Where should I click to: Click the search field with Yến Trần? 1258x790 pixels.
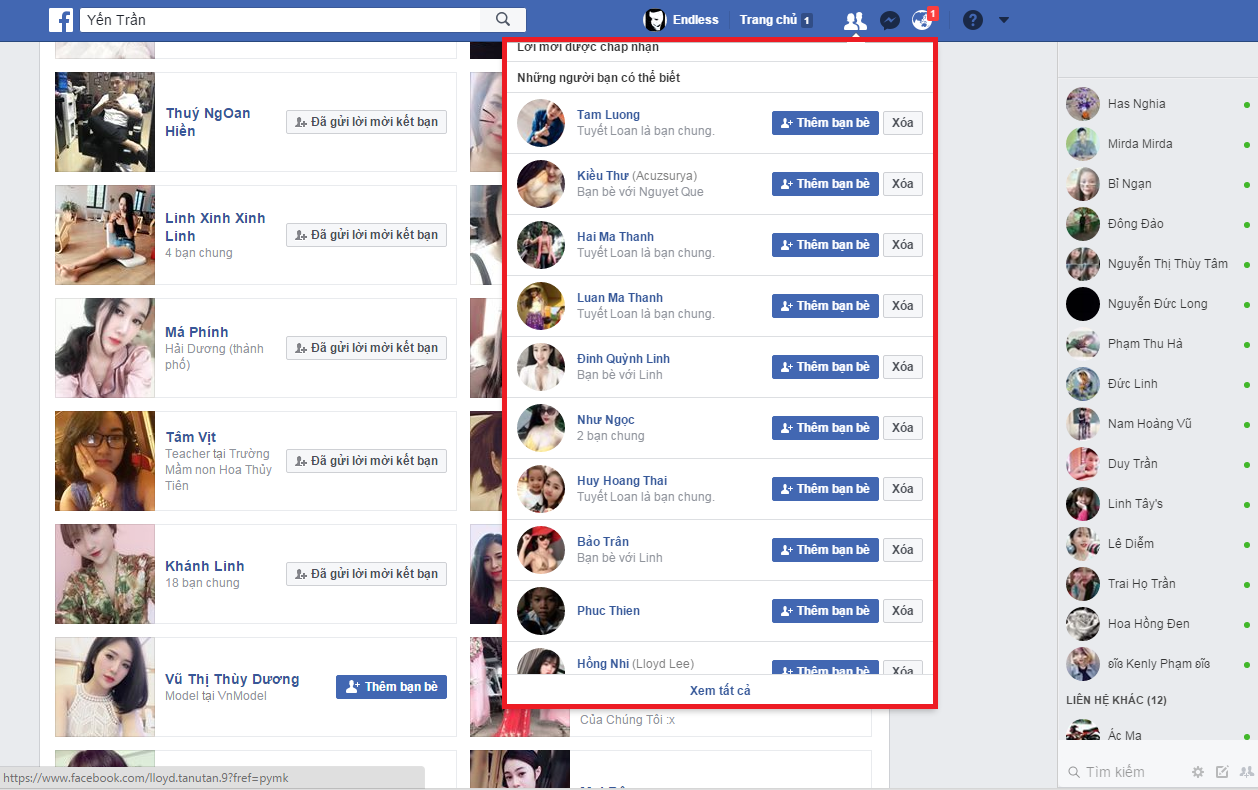pyautogui.click(x=280, y=19)
